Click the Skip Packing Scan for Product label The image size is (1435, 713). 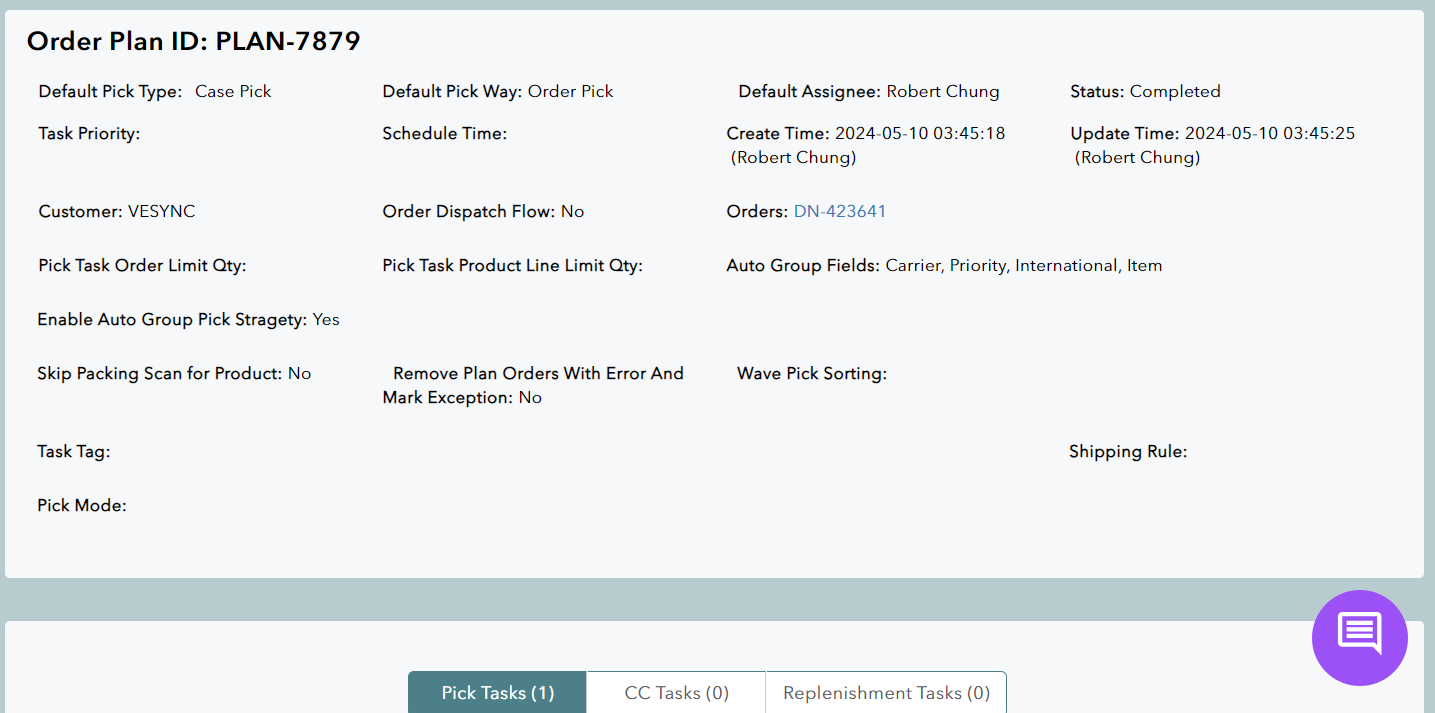point(160,374)
